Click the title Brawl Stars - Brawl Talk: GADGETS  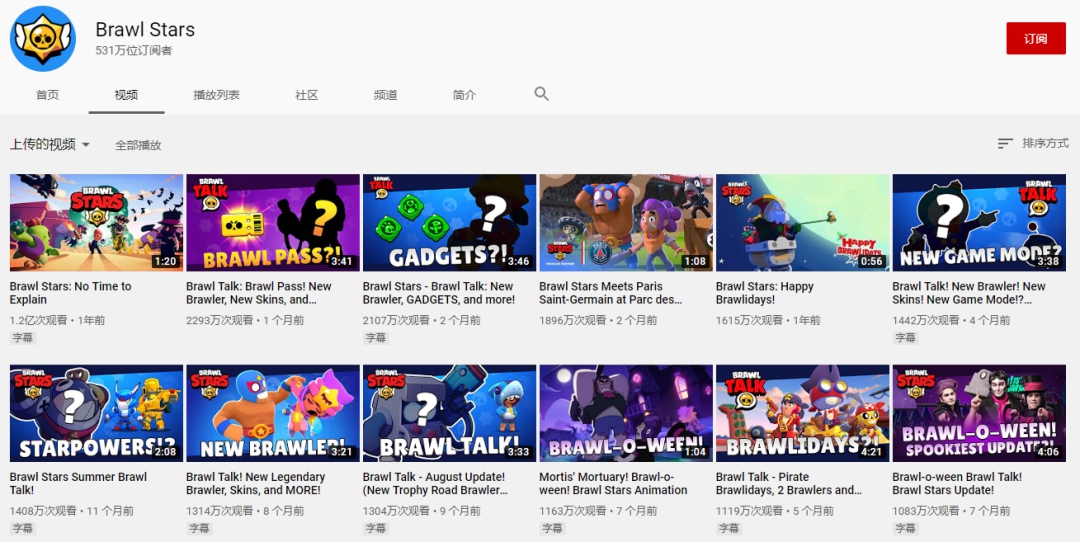click(439, 293)
